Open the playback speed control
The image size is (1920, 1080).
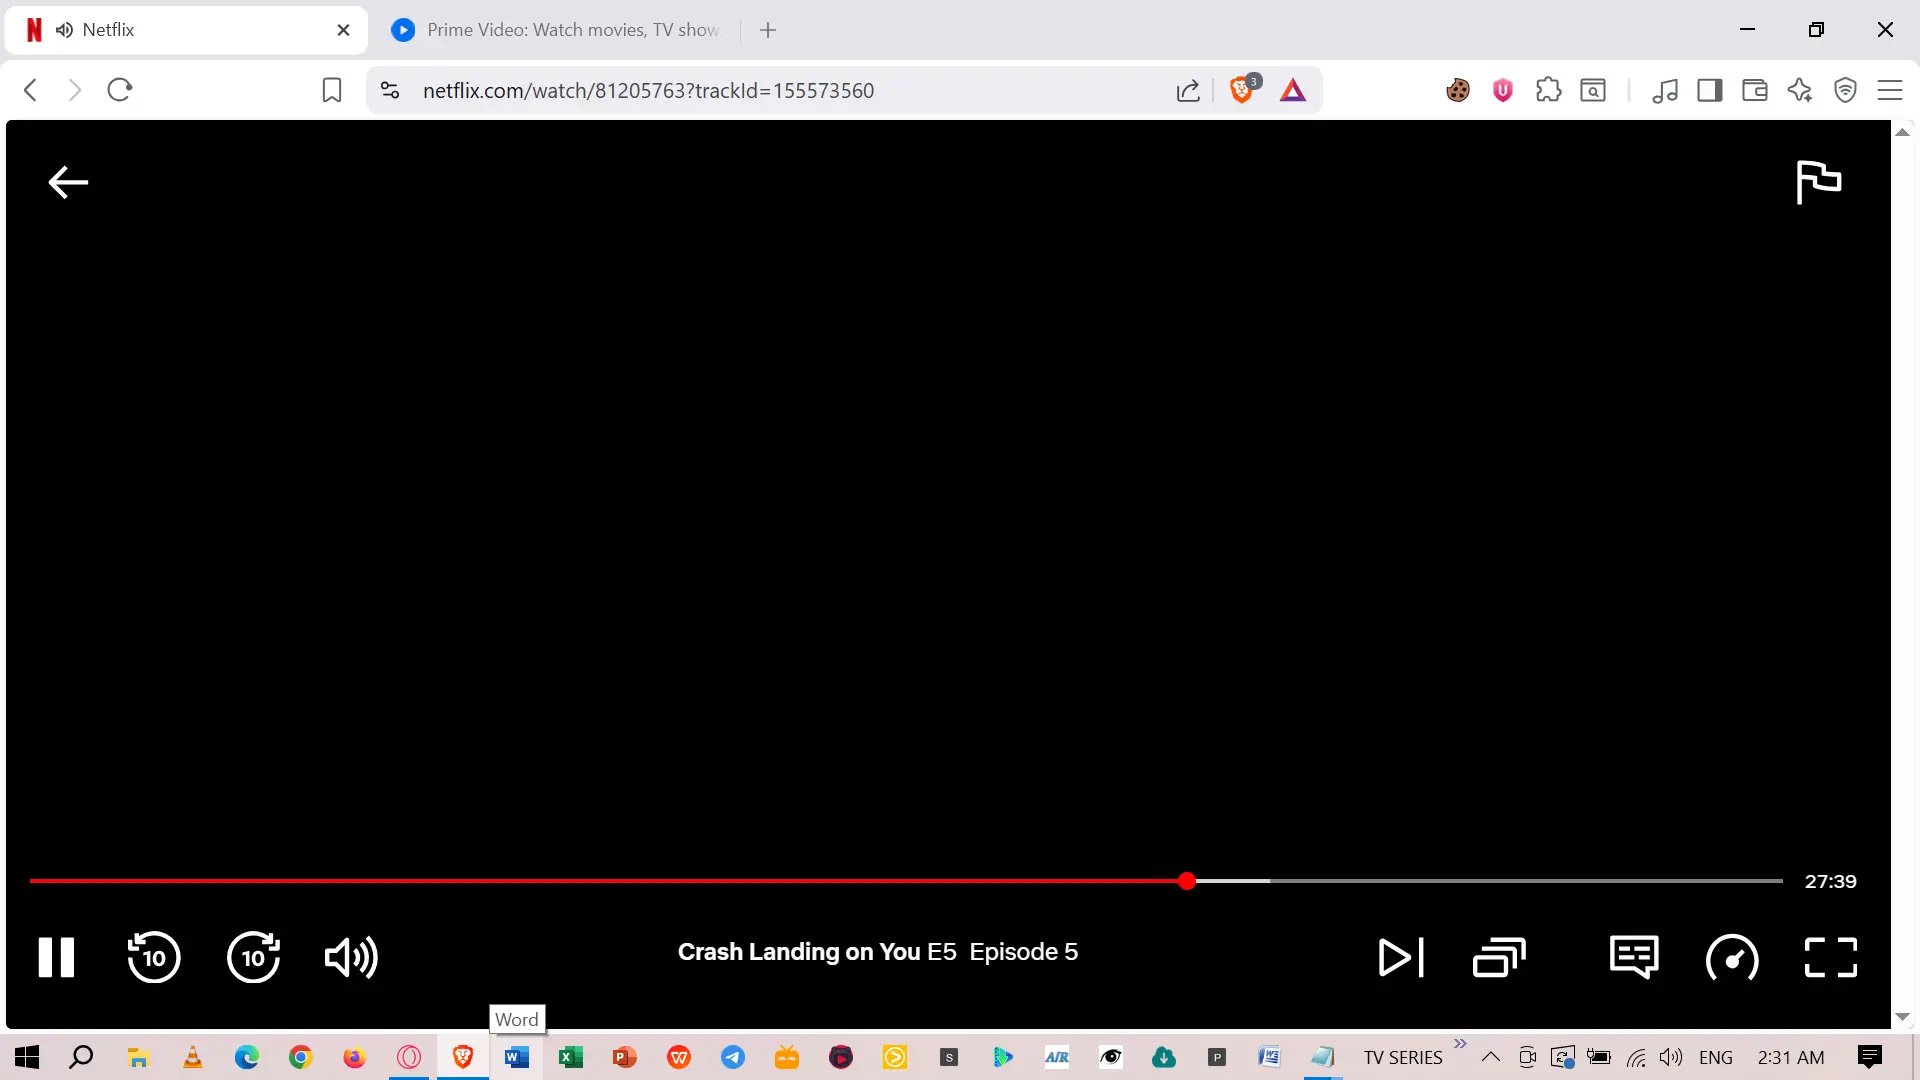pyautogui.click(x=1732, y=958)
